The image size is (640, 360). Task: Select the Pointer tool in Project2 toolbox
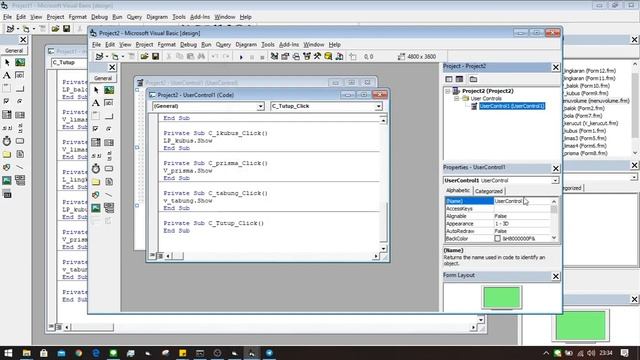[96, 90]
